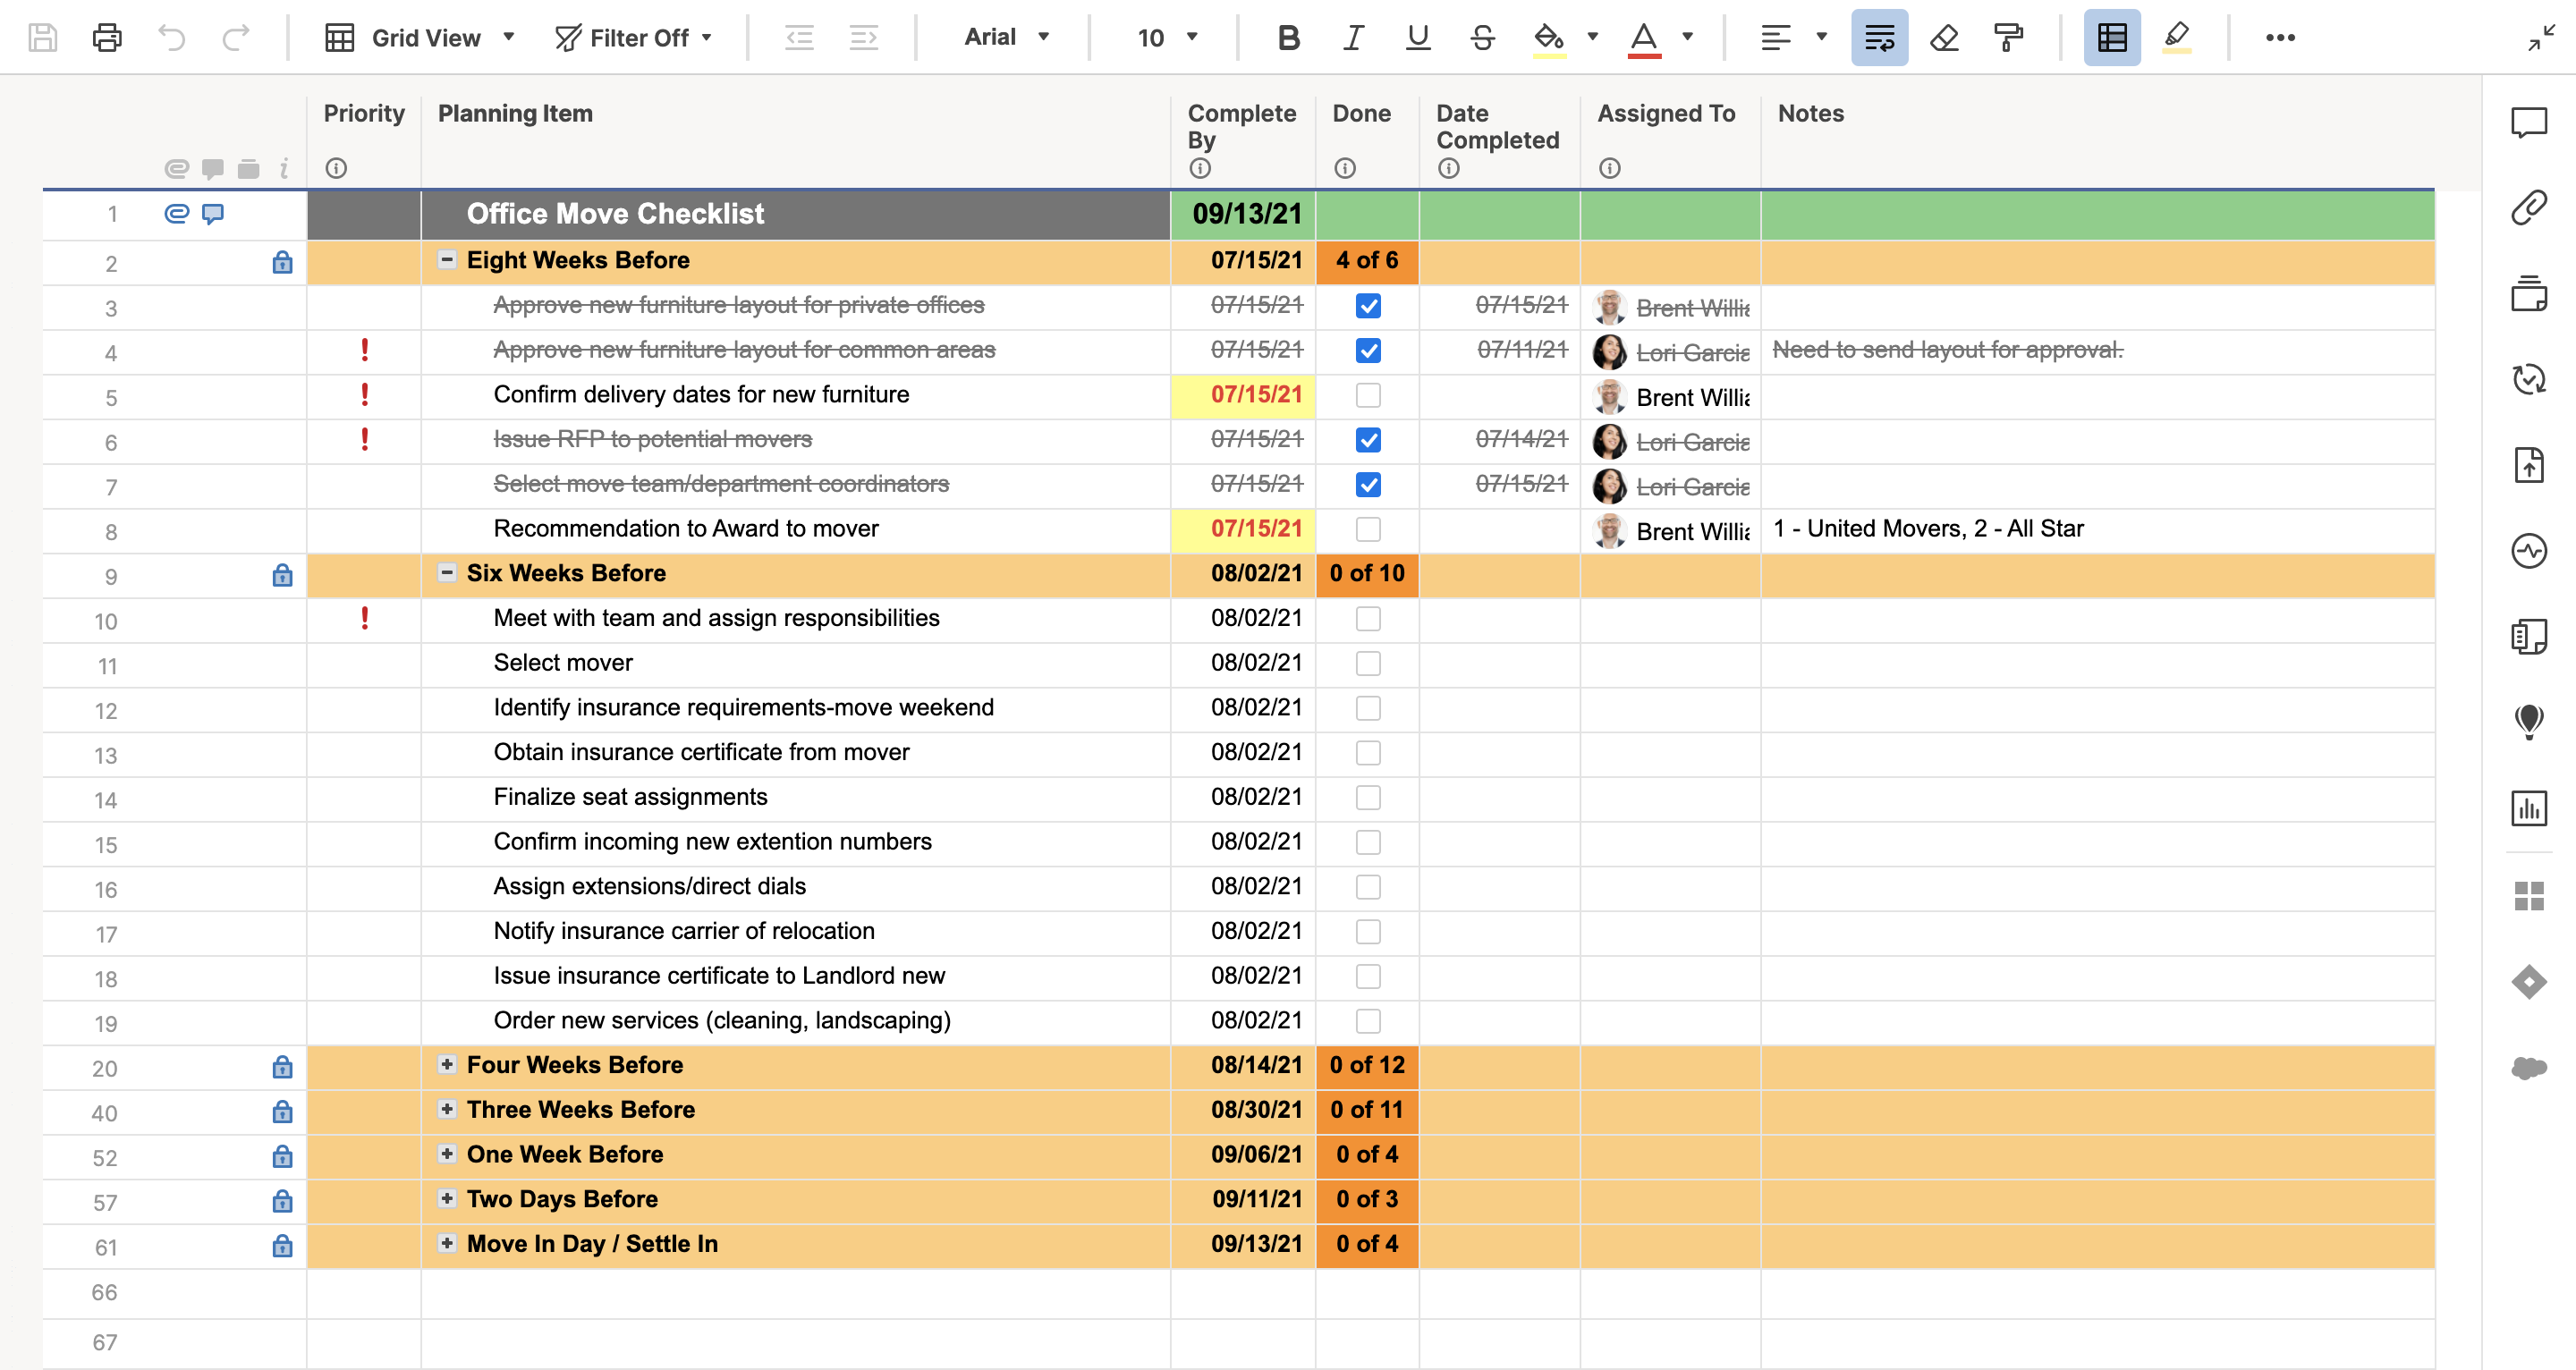Image resolution: width=2576 pixels, height=1370 pixels.
Task: Toggle Wrap Text toolbar icon
Action: click(x=1879, y=38)
